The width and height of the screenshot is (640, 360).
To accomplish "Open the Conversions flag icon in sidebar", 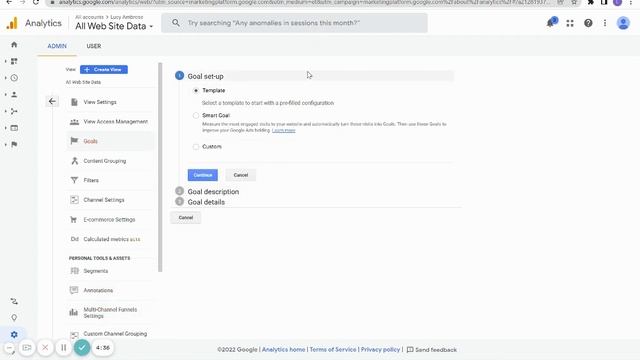I will pyautogui.click(x=14, y=144).
